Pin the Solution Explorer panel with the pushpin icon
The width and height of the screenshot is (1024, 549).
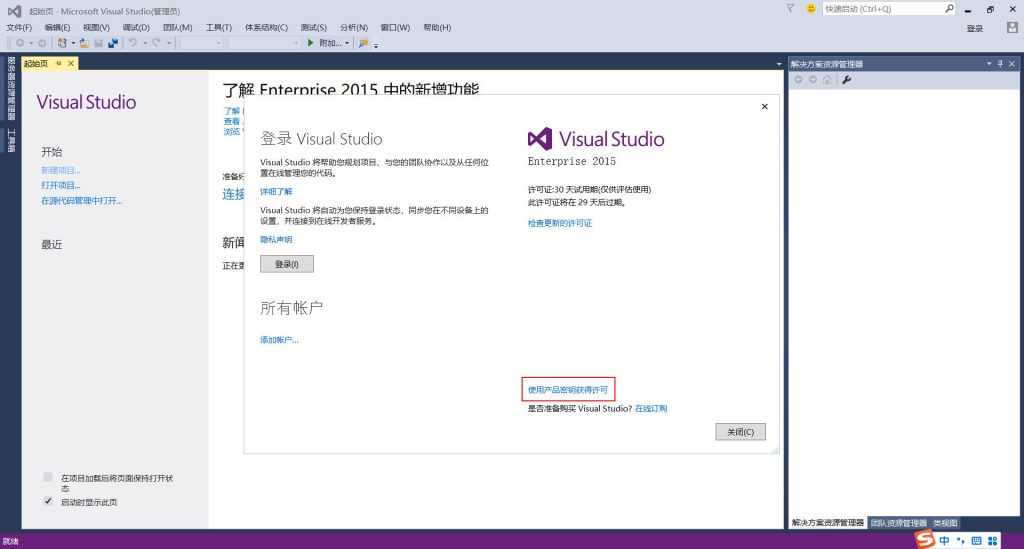click(x=1000, y=63)
